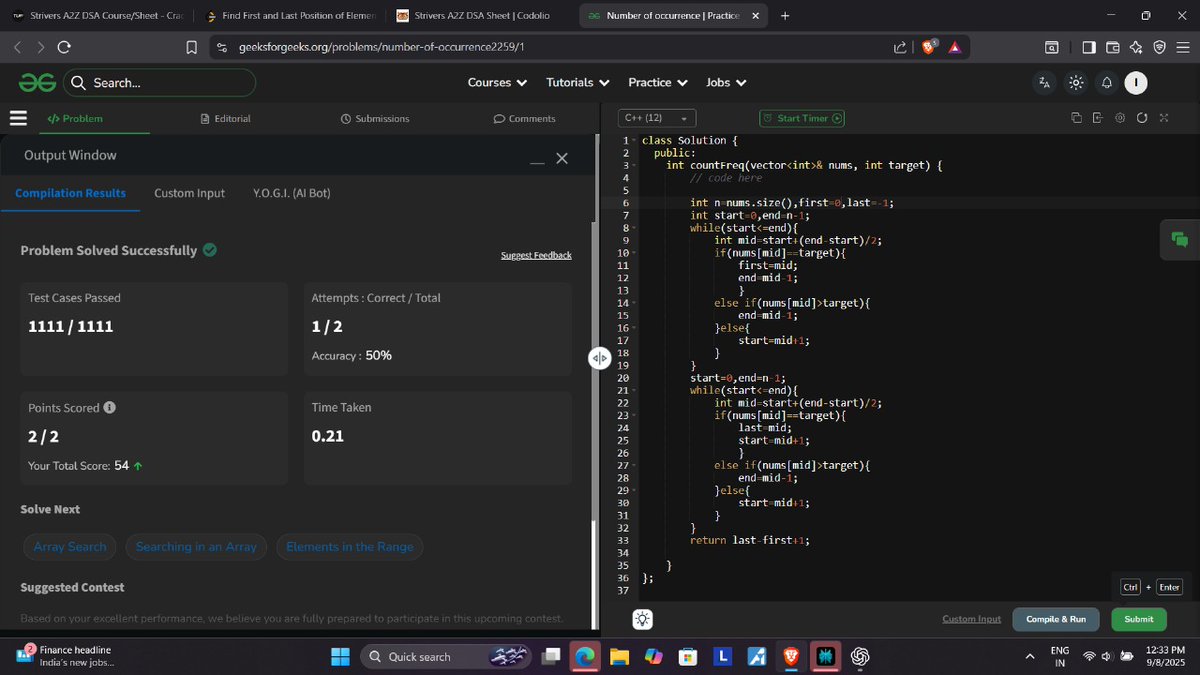Click the GeeksforGeeks logo
The height and width of the screenshot is (675, 1200).
click(36, 82)
